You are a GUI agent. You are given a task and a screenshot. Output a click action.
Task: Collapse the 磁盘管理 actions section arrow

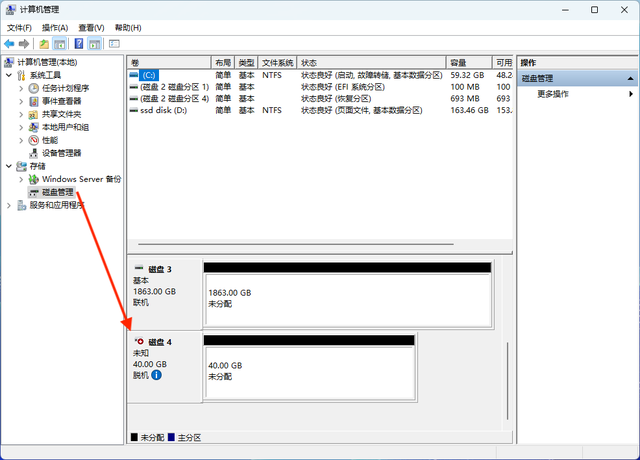(x=631, y=78)
